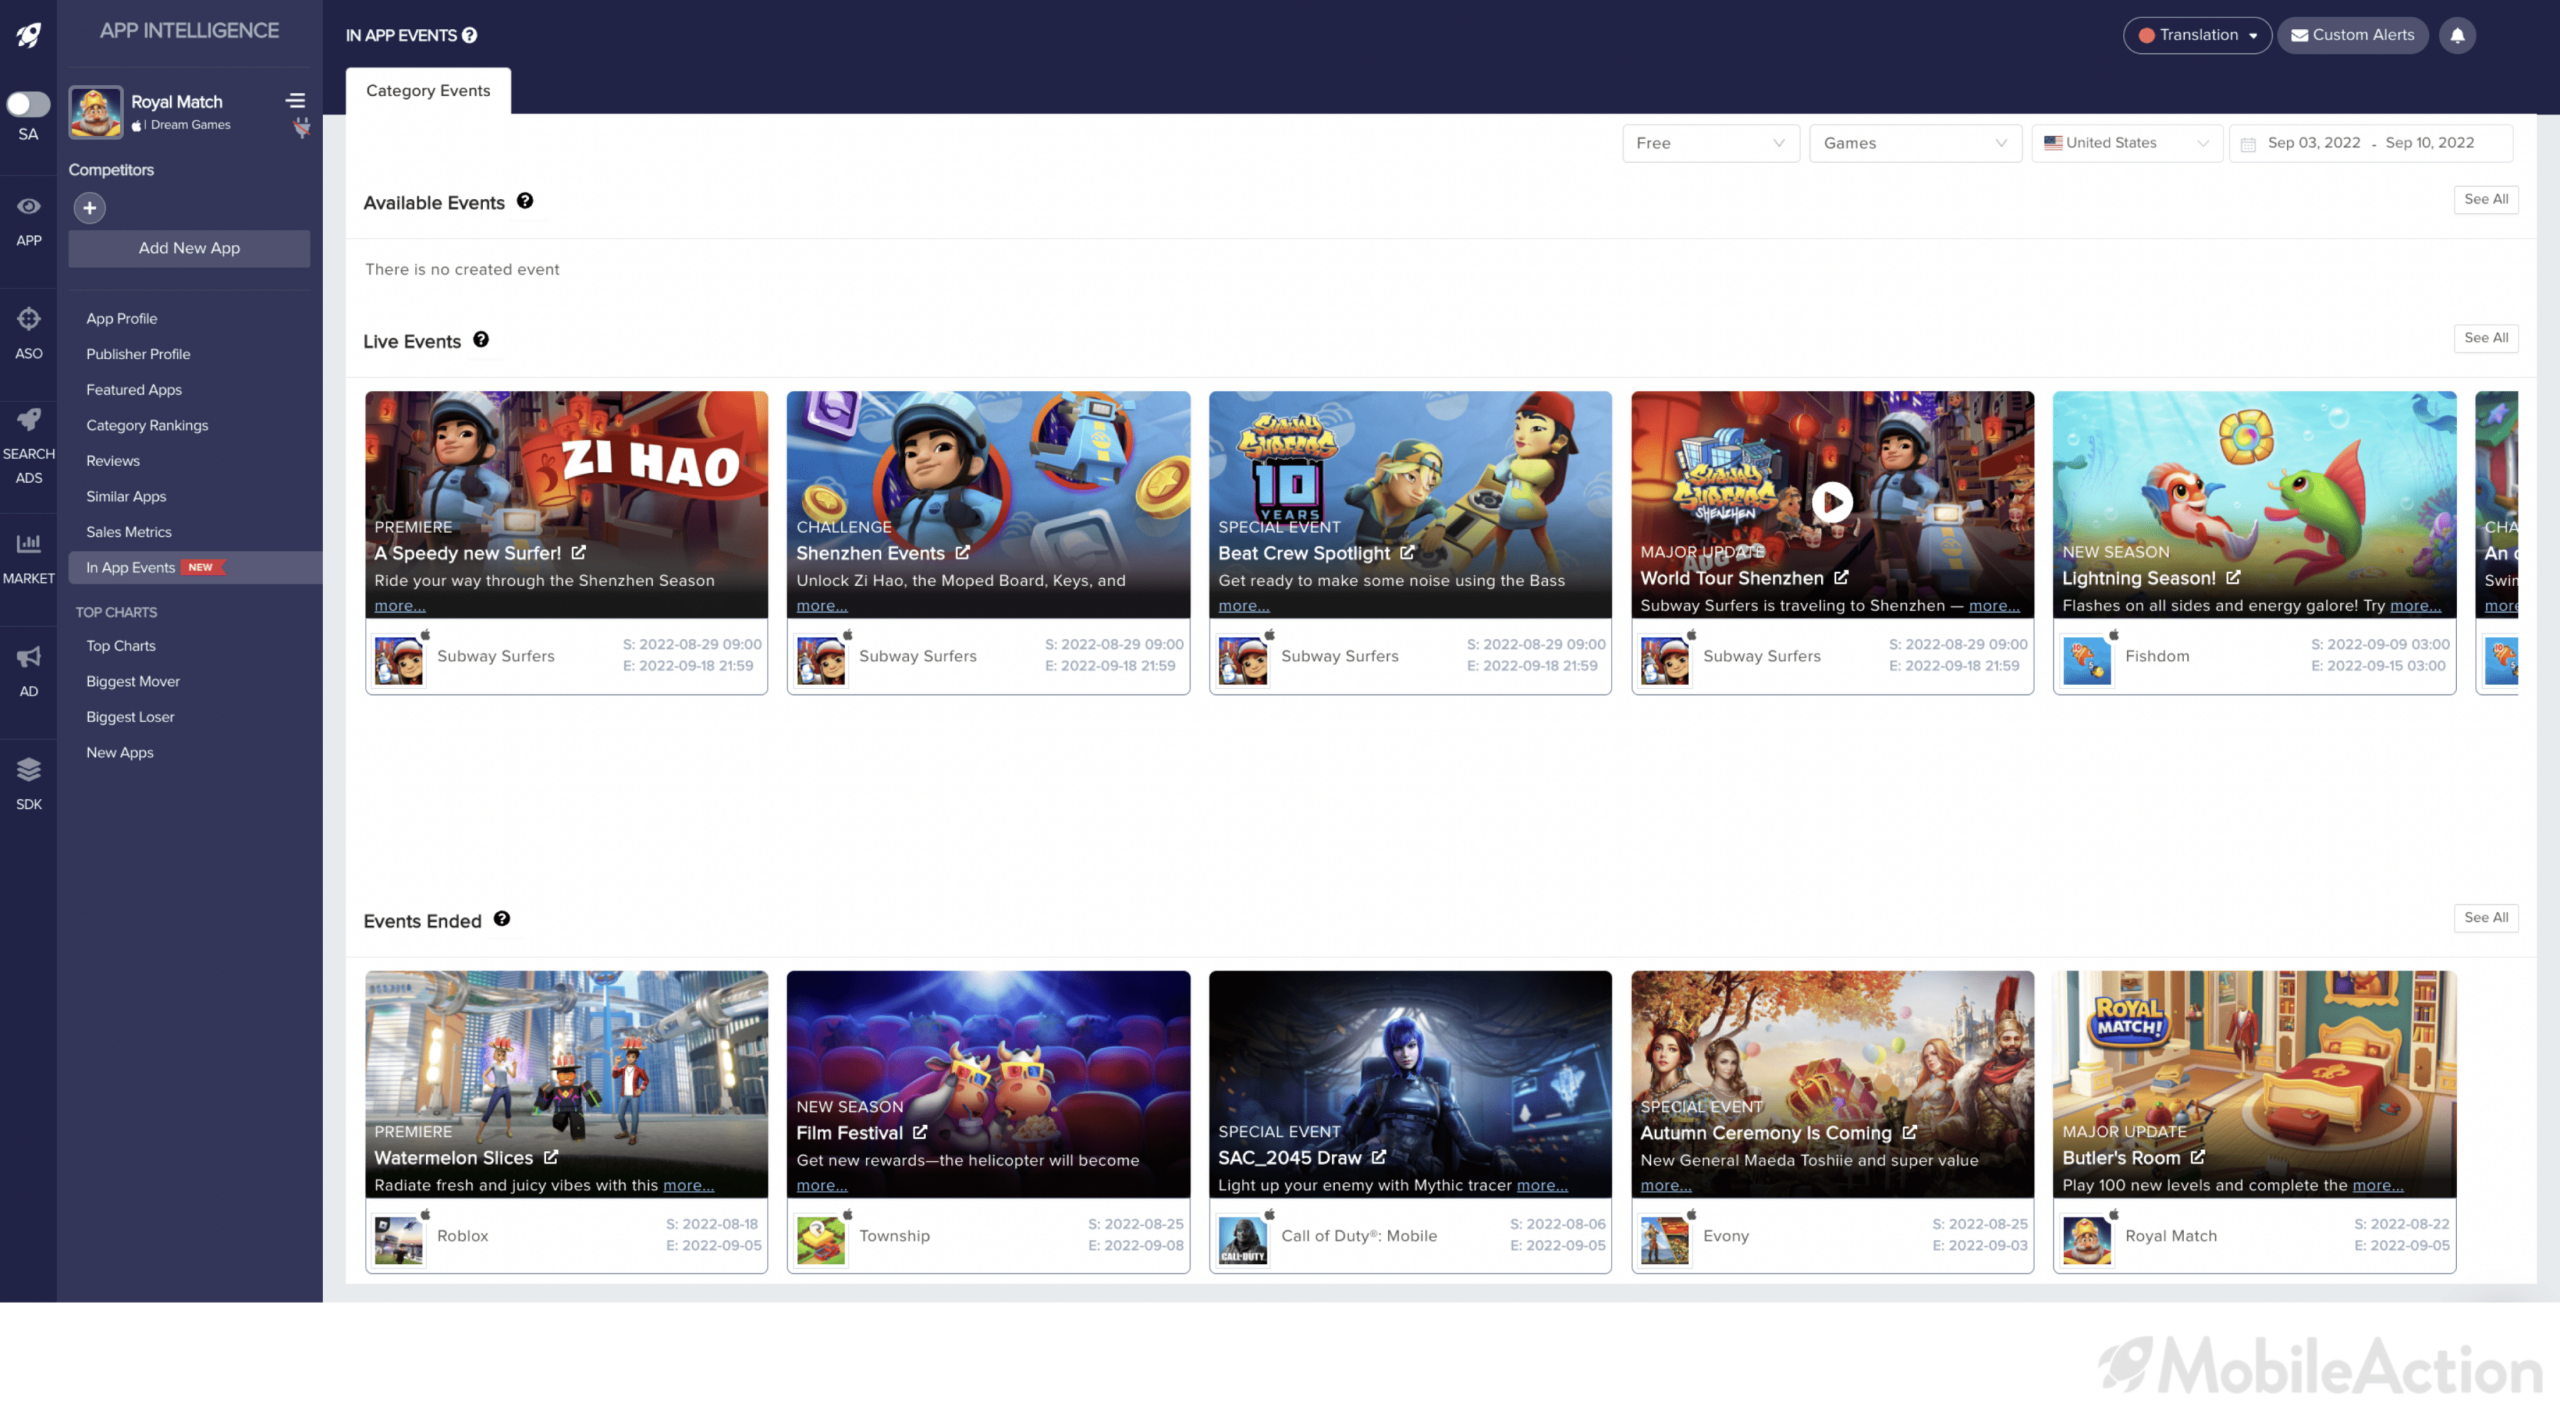The width and height of the screenshot is (2560, 1420).
Task: Click the help icon beside Events Ended
Action: (502, 918)
